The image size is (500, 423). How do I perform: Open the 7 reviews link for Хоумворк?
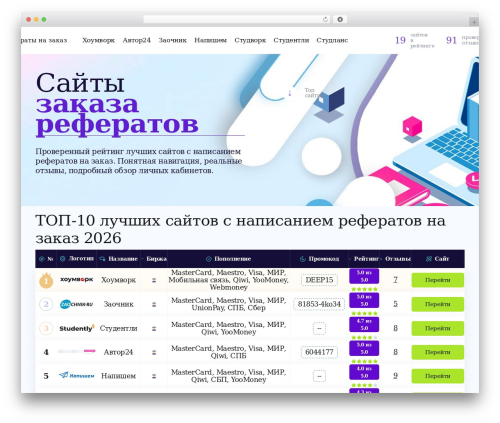tap(395, 280)
